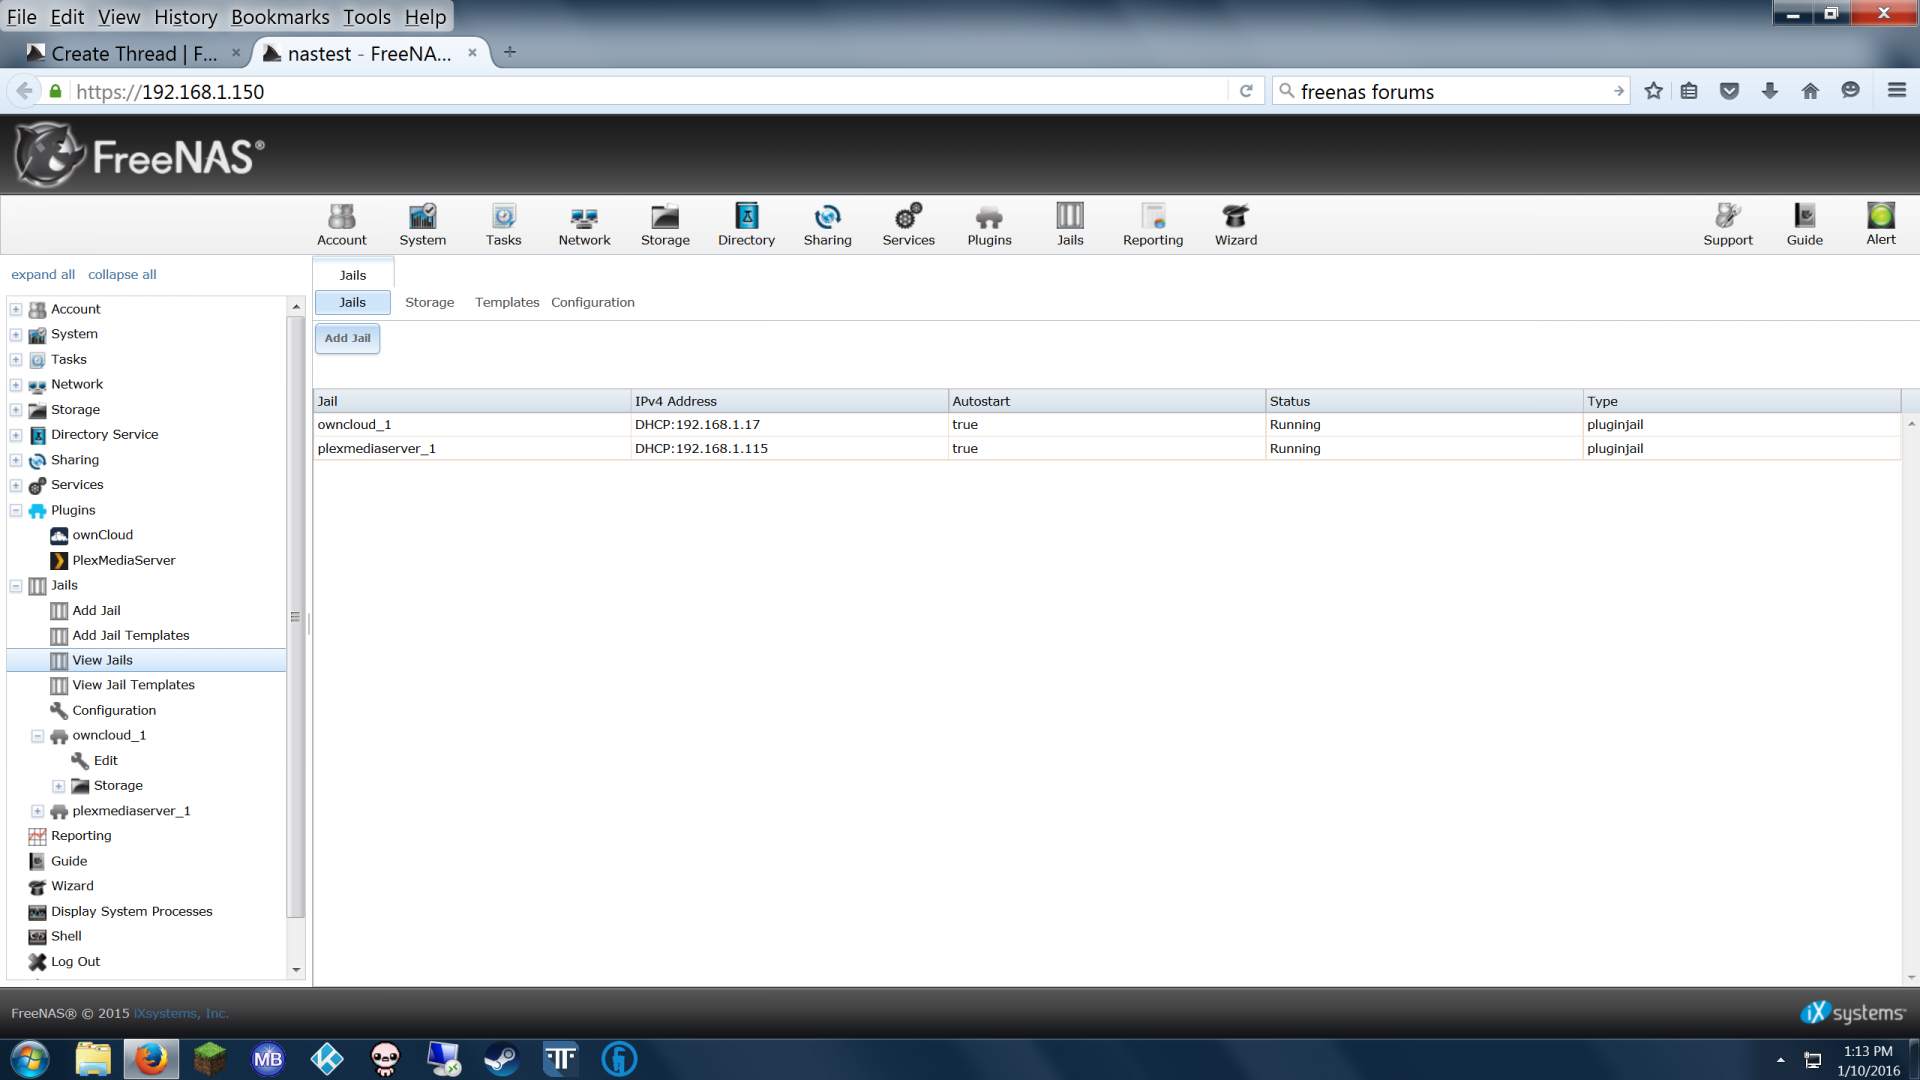This screenshot has width=1920, height=1080.
Task: Open the History menu
Action: 185,17
